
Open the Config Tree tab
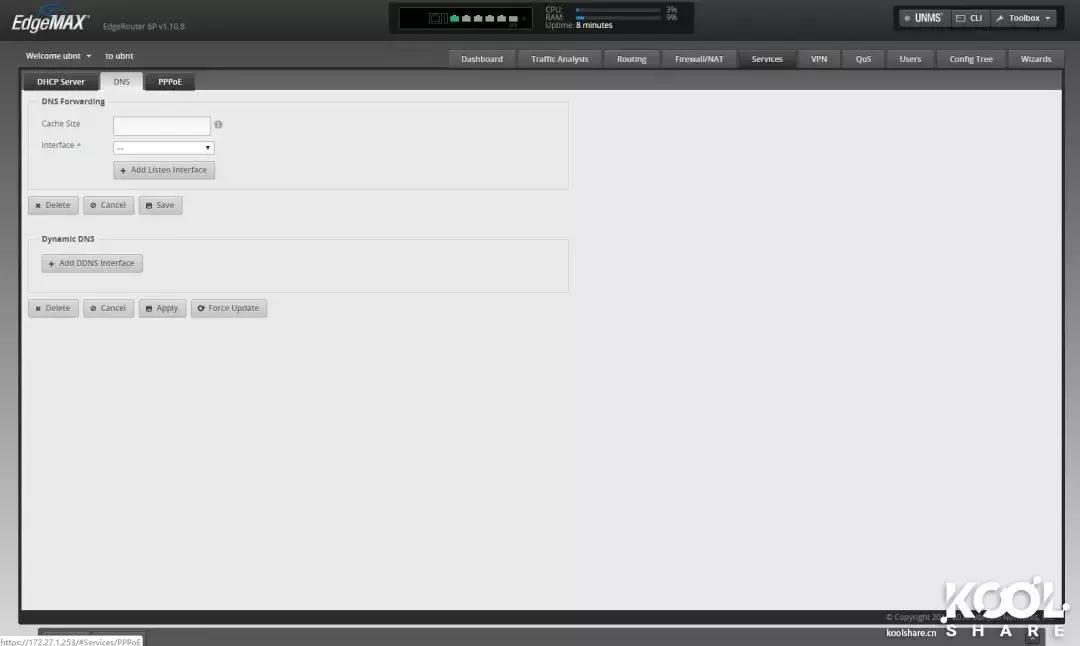tap(970, 59)
